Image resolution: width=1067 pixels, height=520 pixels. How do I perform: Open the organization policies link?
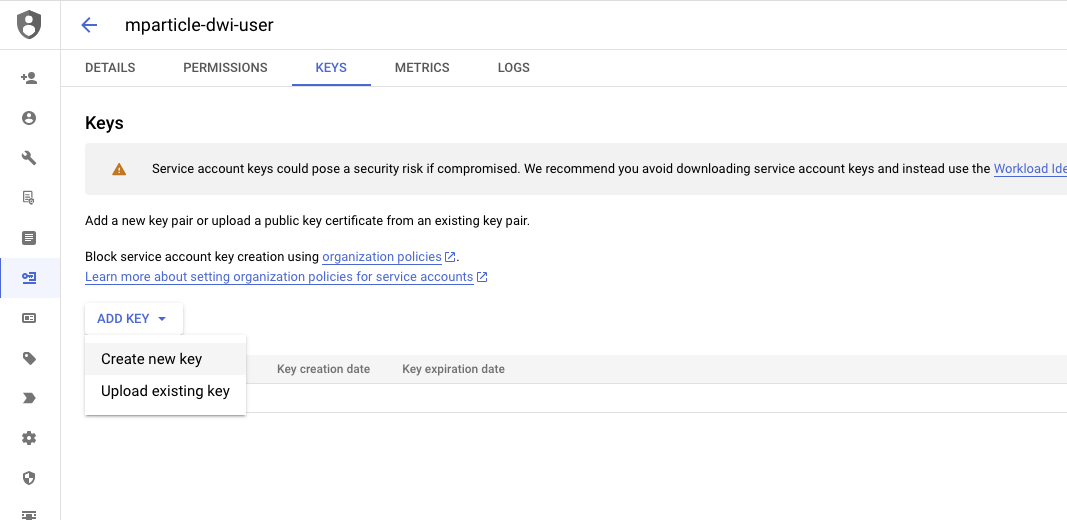click(382, 257)
